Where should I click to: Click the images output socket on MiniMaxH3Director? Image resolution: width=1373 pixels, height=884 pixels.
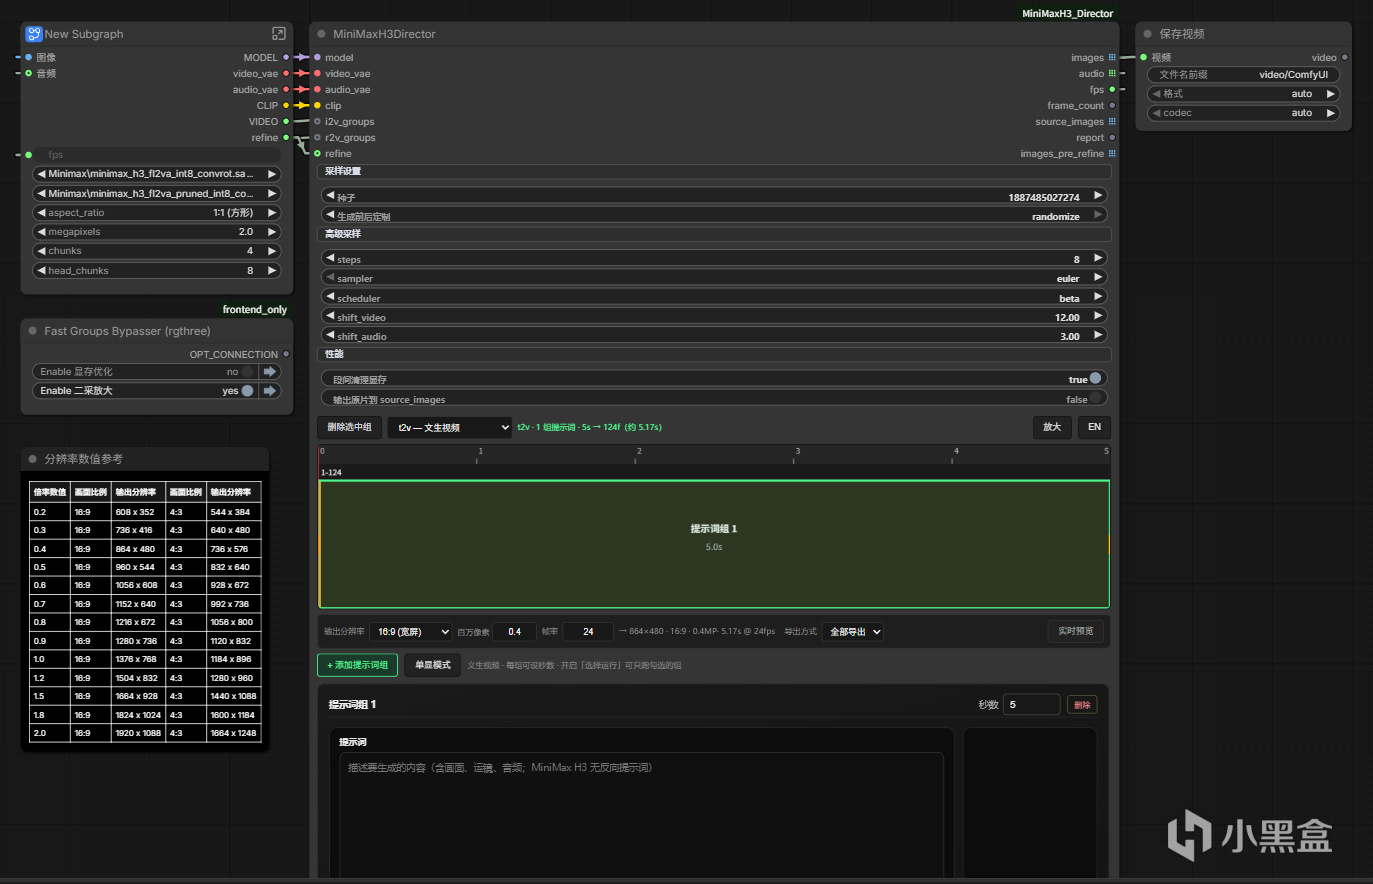pyautogui.click(x=1112, y=57)
